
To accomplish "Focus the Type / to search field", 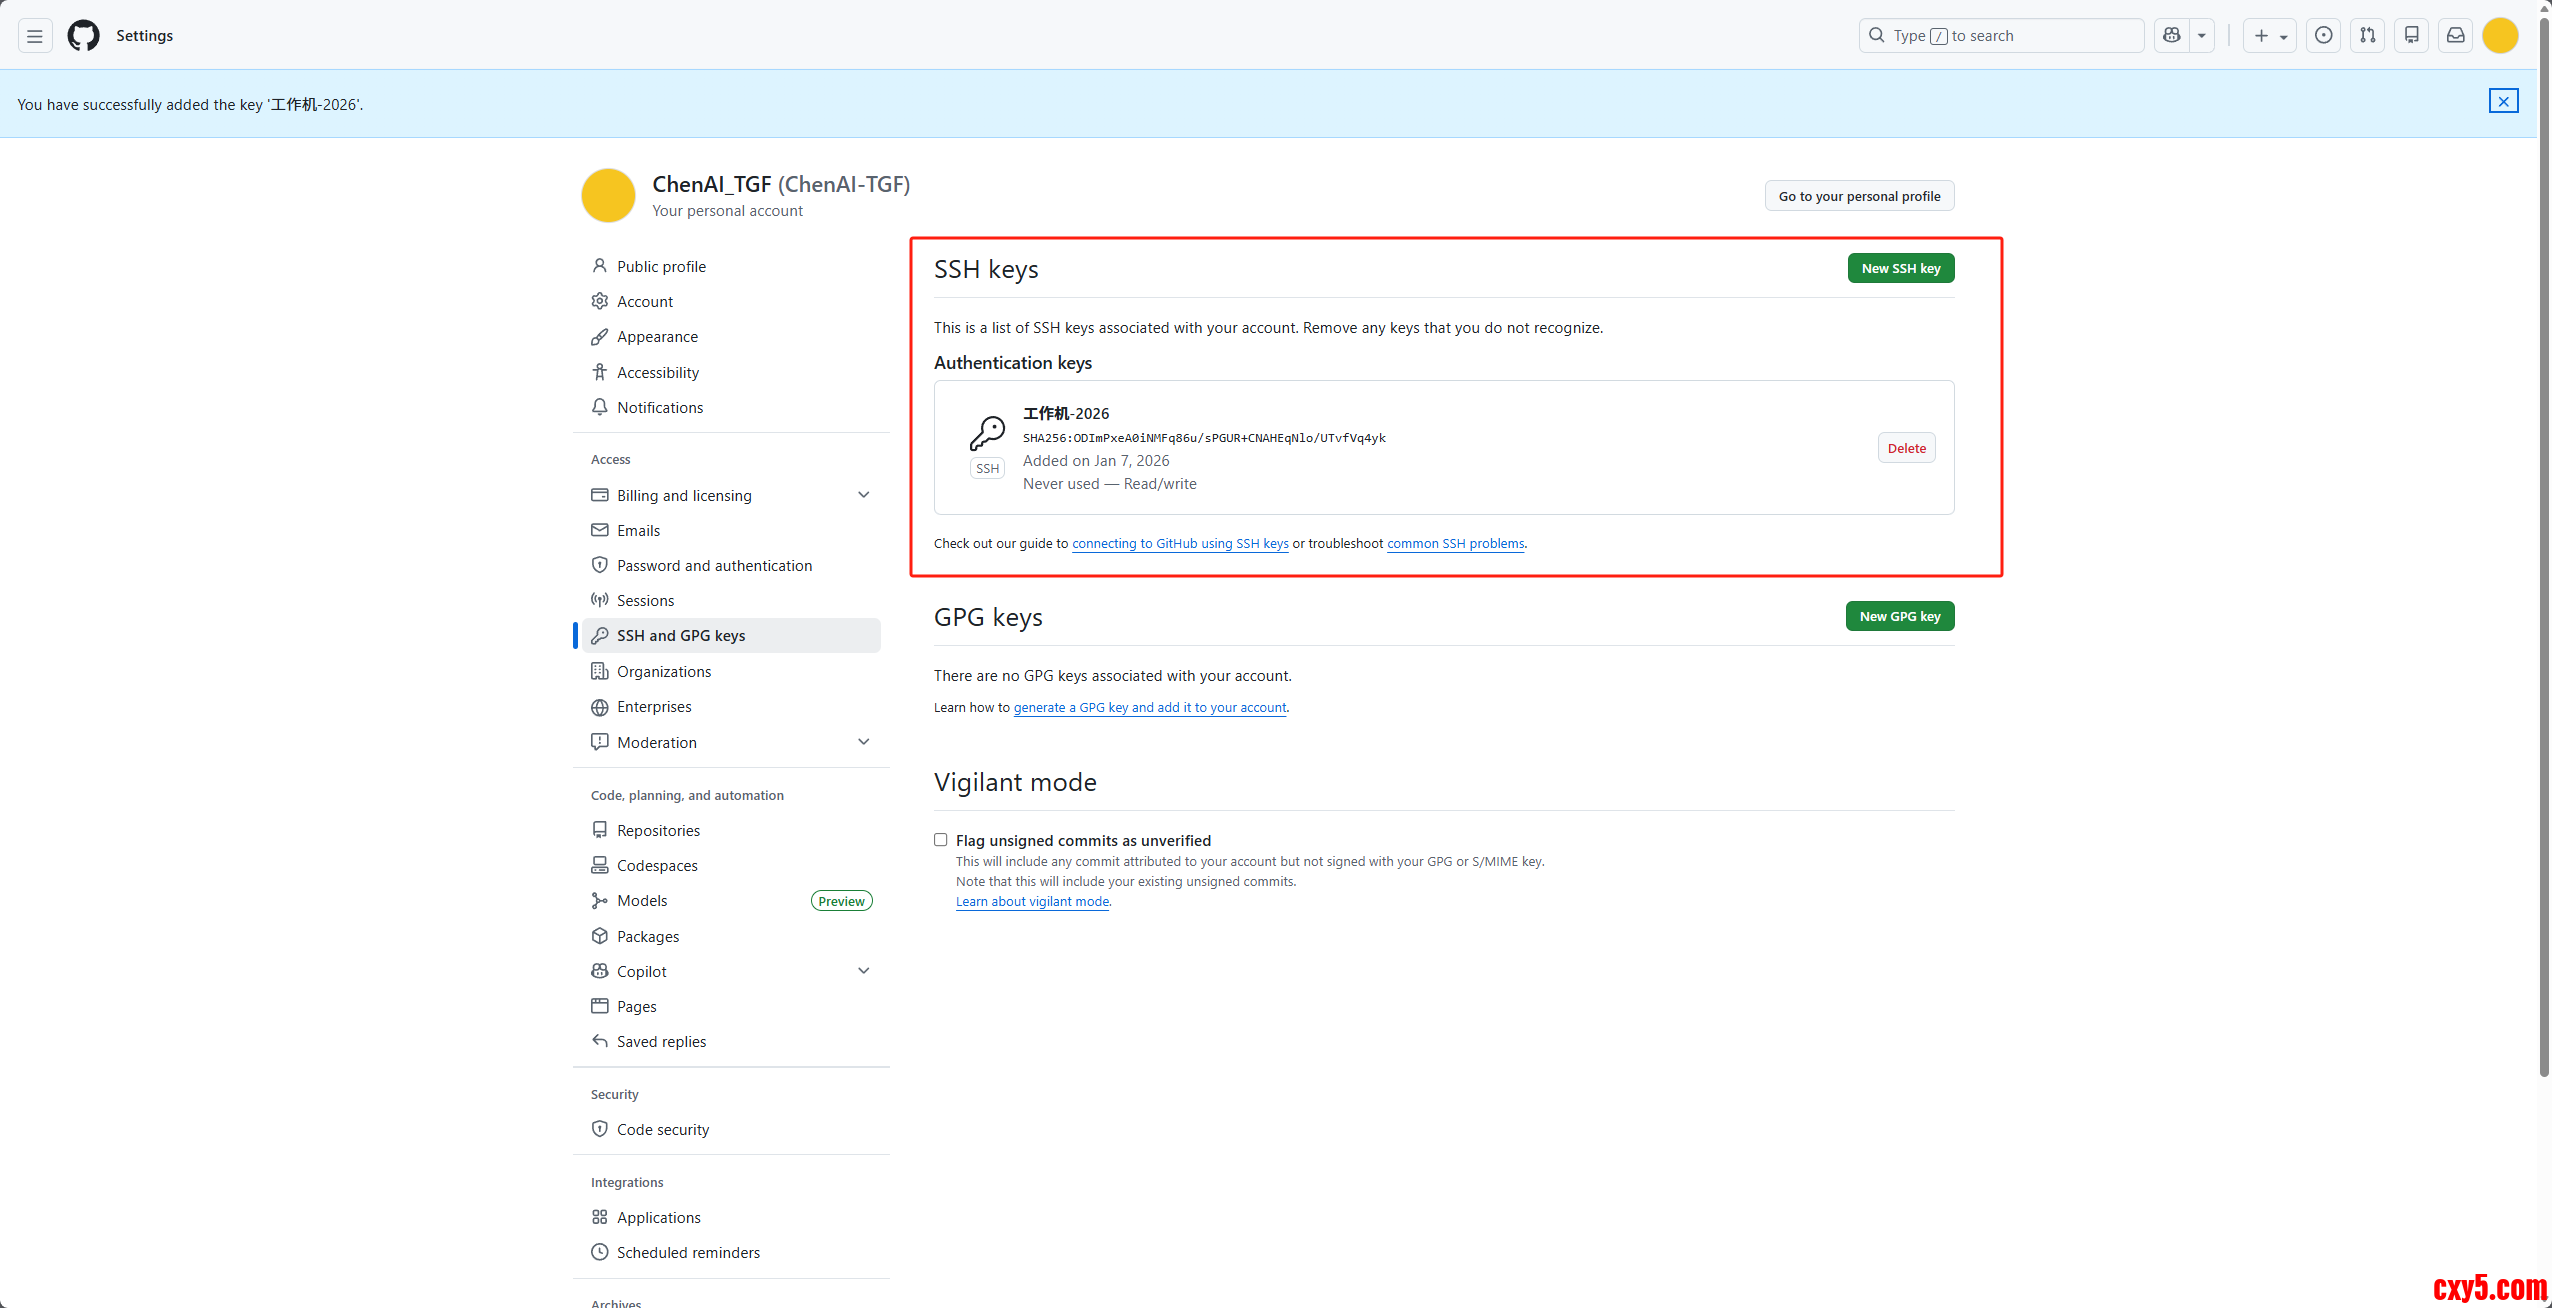I will point(2000,36).
